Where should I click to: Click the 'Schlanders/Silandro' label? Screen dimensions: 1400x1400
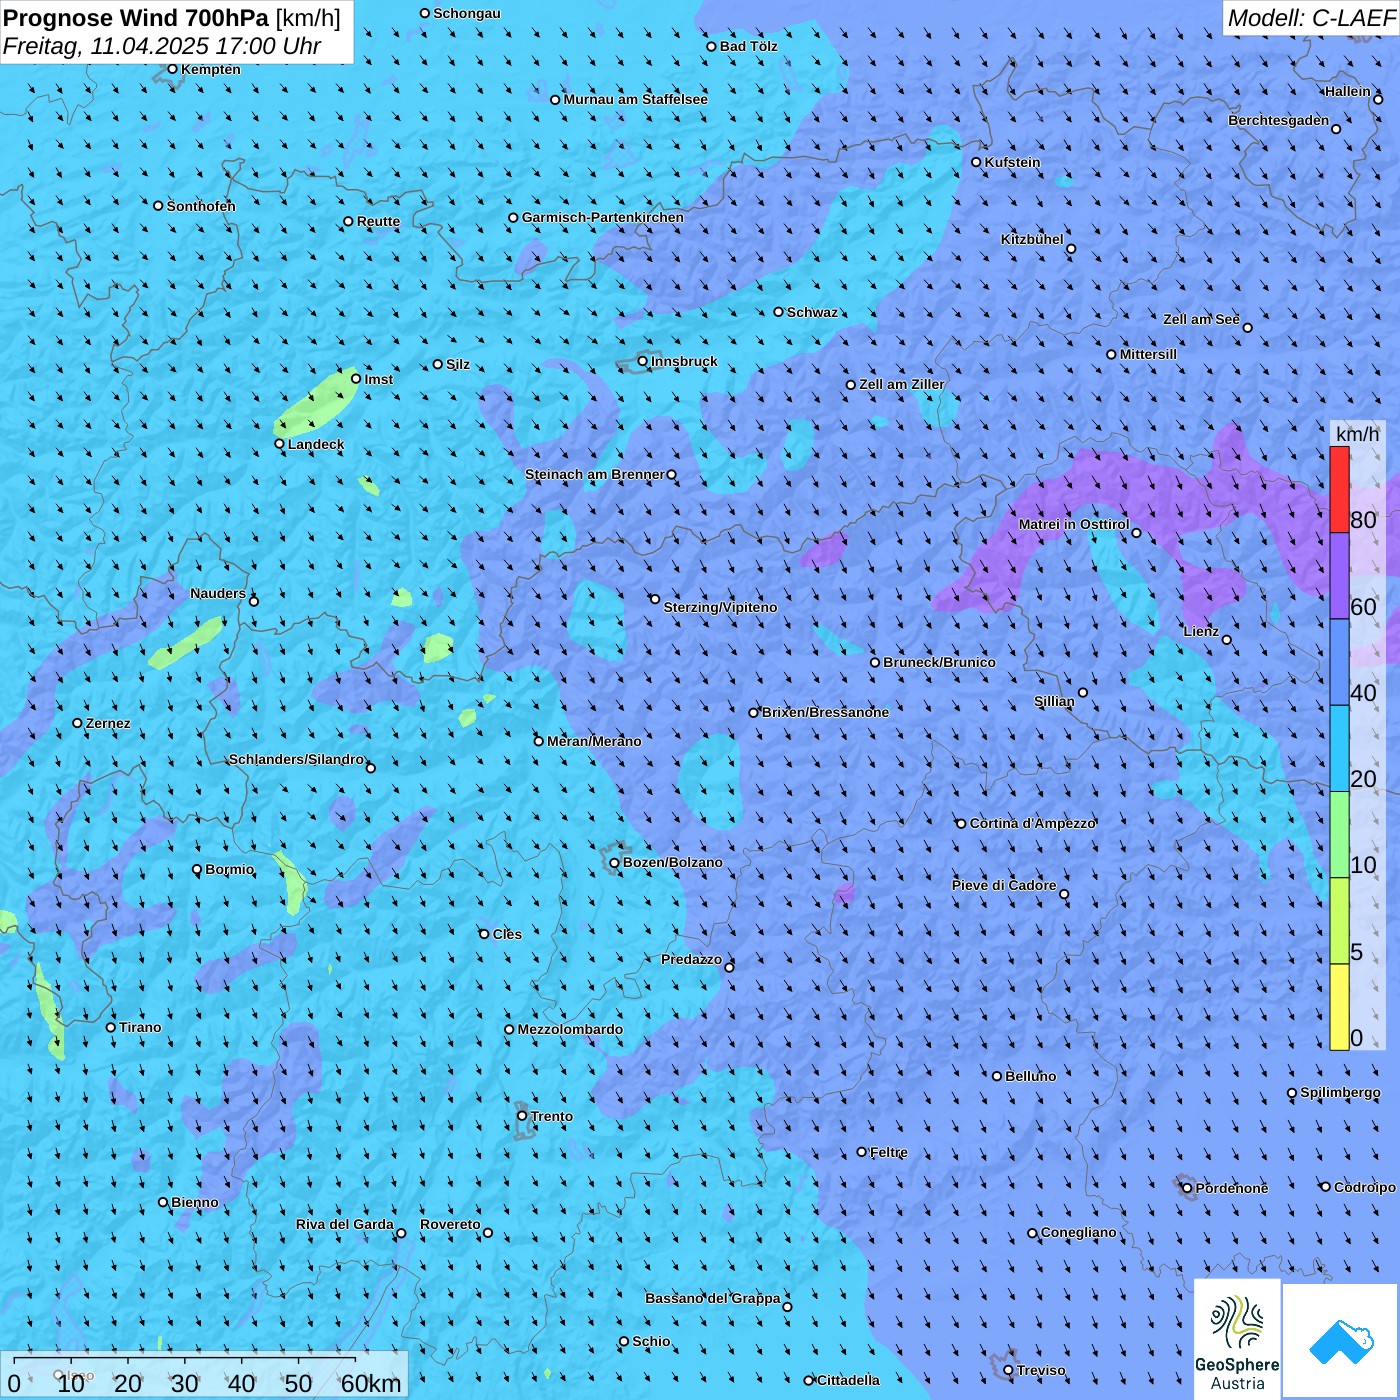[296, 759]
